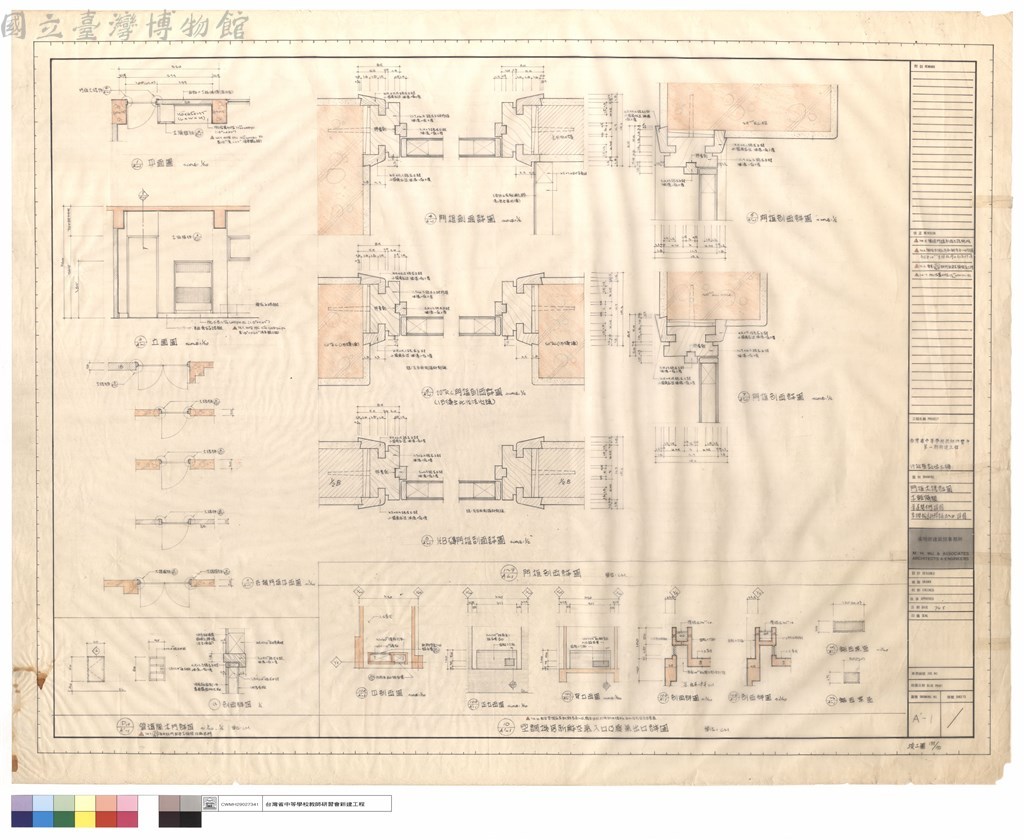Click the gray M. H. Wu & Associates stamp
The height and width of the screenshot is (840, 1024).
coord(940,549)
